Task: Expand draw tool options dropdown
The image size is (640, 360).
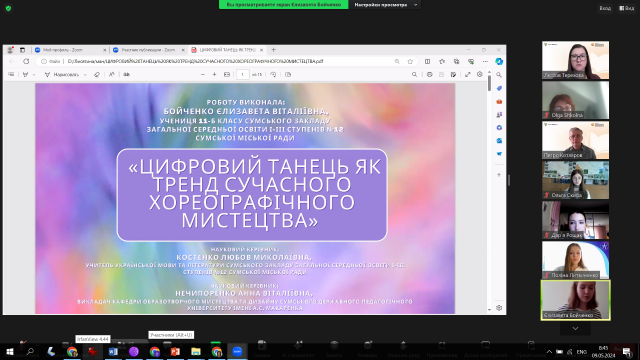Action: point(85,75)
